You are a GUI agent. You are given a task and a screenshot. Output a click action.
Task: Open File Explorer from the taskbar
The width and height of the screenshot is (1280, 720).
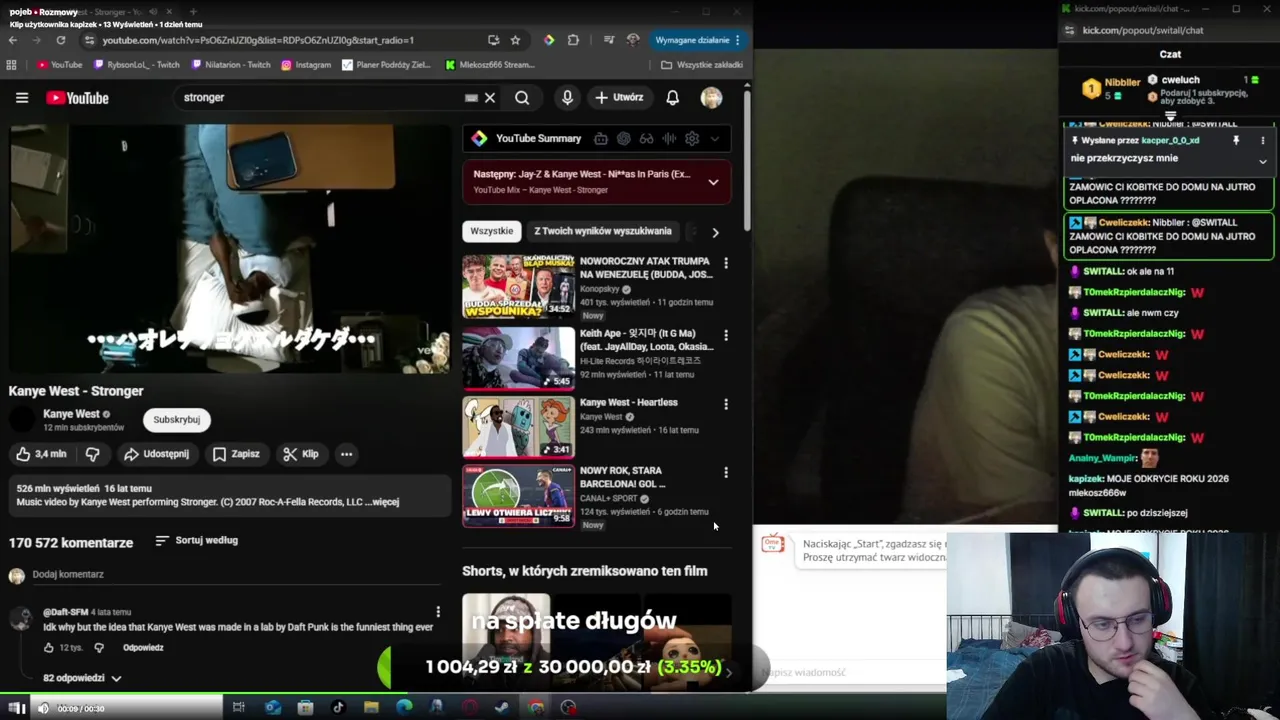371,708
